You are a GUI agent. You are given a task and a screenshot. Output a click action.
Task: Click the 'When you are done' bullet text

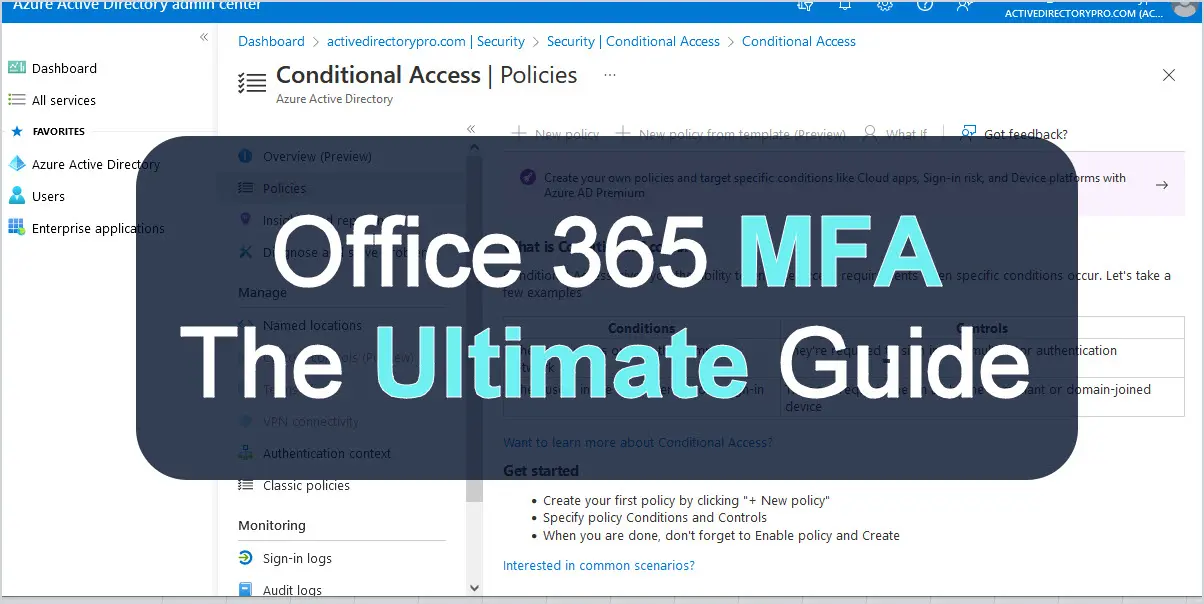coord(721,535)
